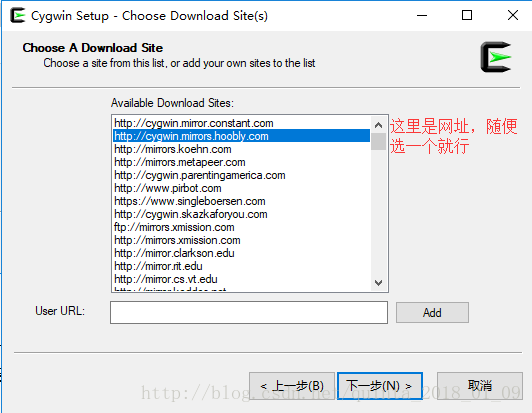
Task: Select https://www.singleboersen.com from the list
Action: coord(242,201)
